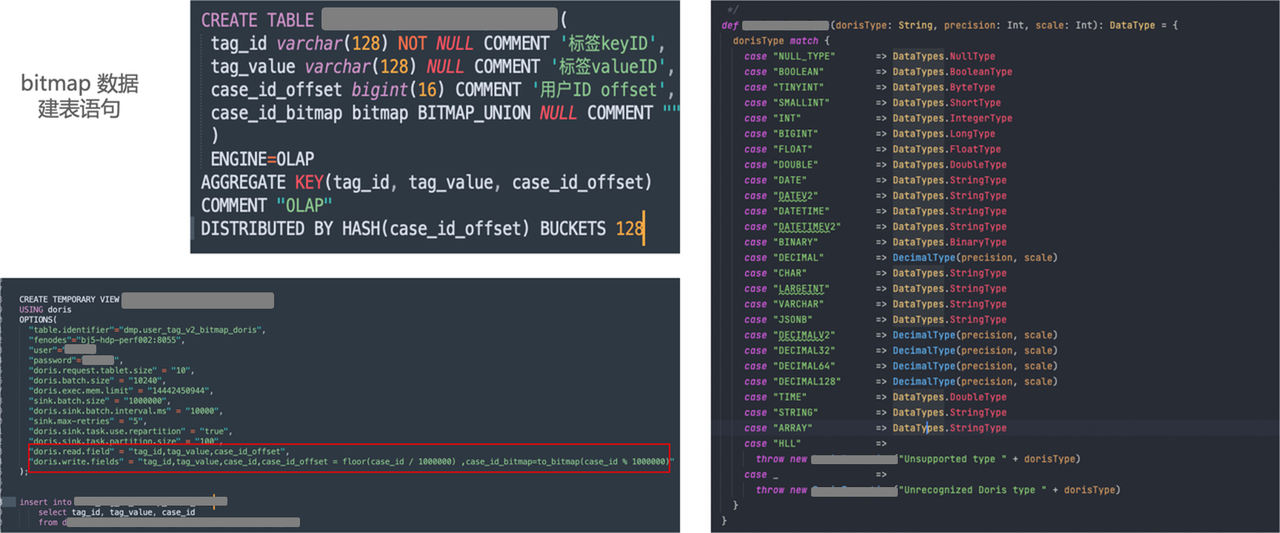Viewport: 1280px width, 533px height.
Task: Click the 'USING doris' line
Action: click(45, 310)
